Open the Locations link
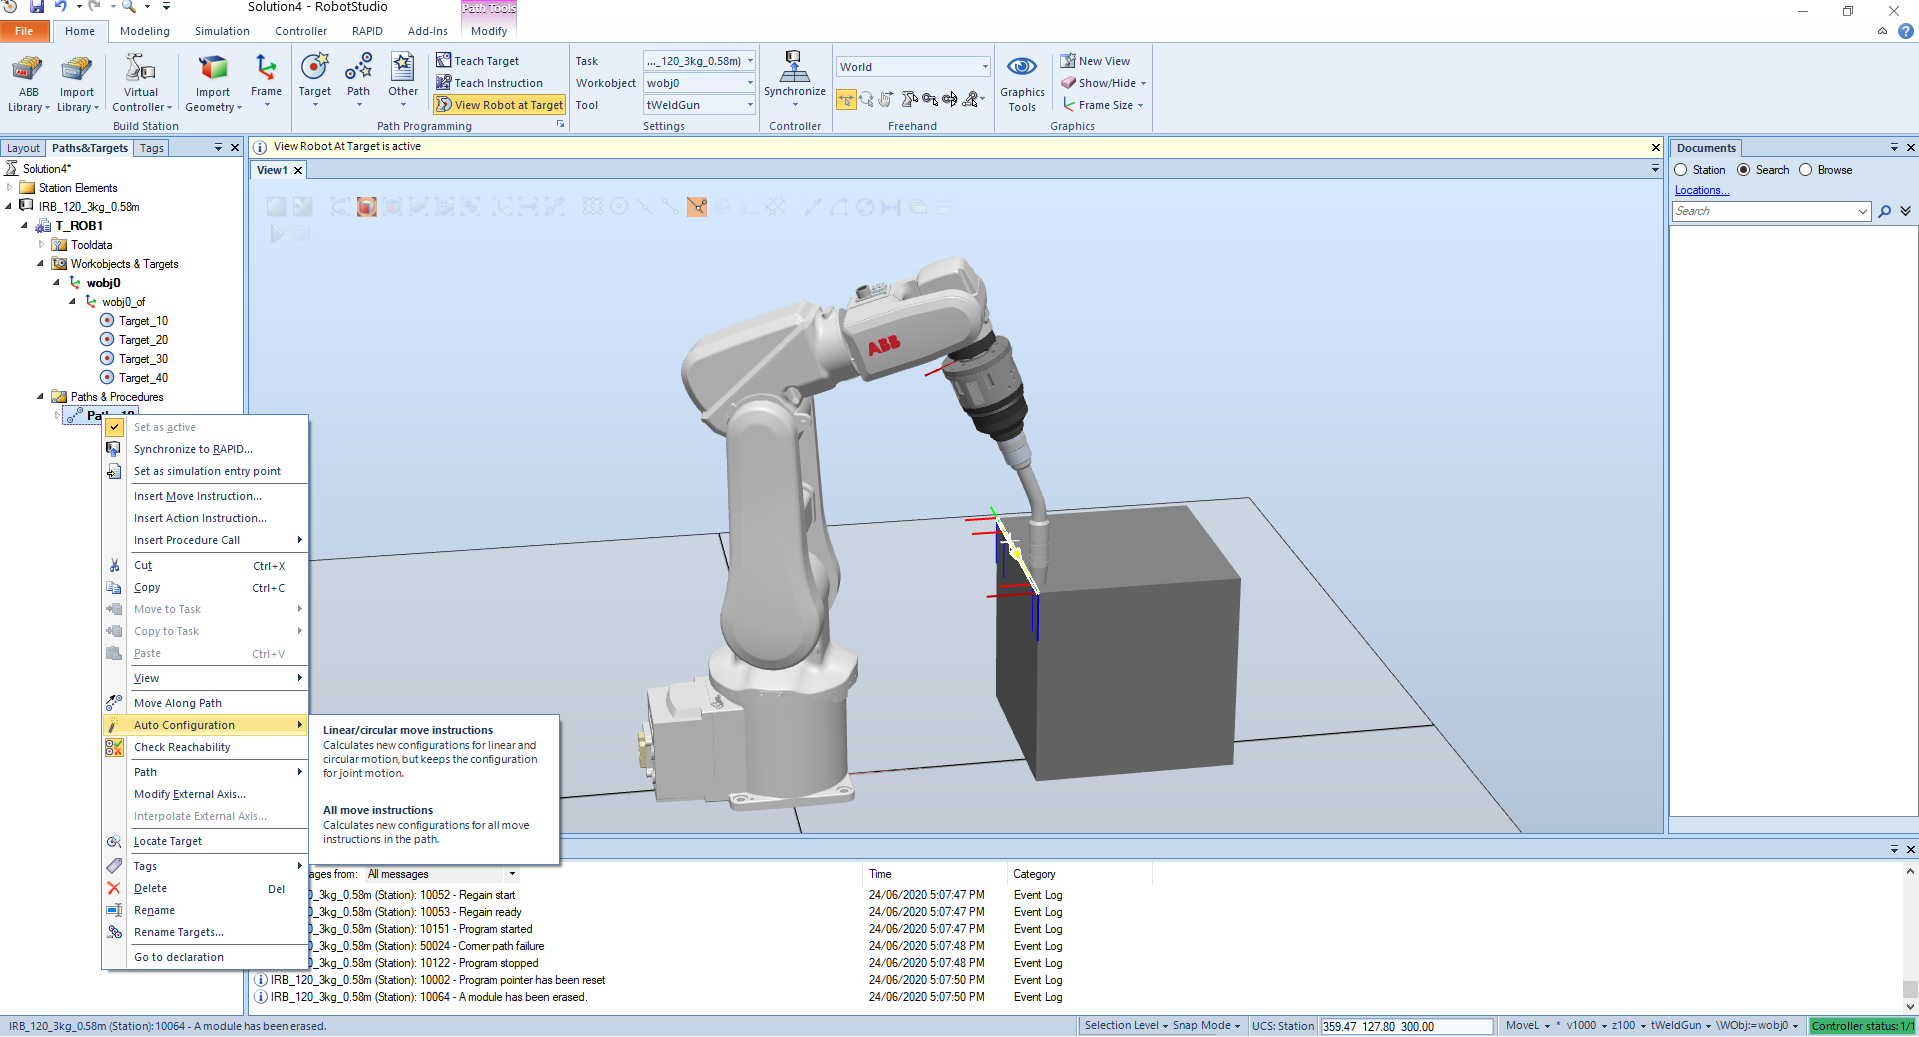Image resolution: width=1919 pixels, height=1037 pixels. (1701, 190)
